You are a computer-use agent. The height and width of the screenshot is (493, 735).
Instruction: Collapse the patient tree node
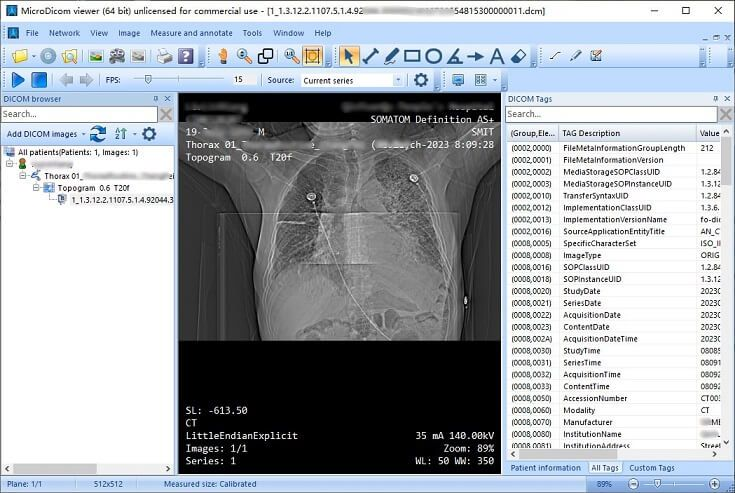(x=9, y=164)
